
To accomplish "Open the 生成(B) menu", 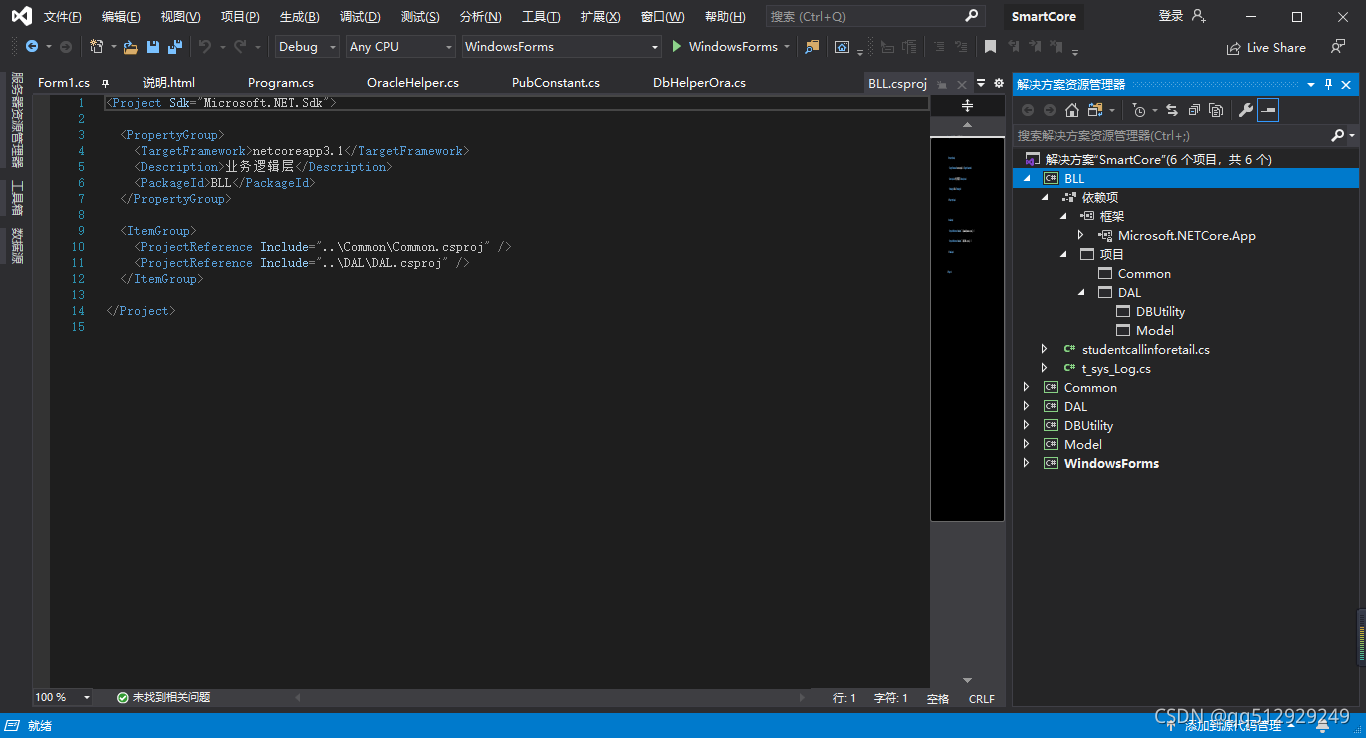I will [x=300, y=17].
